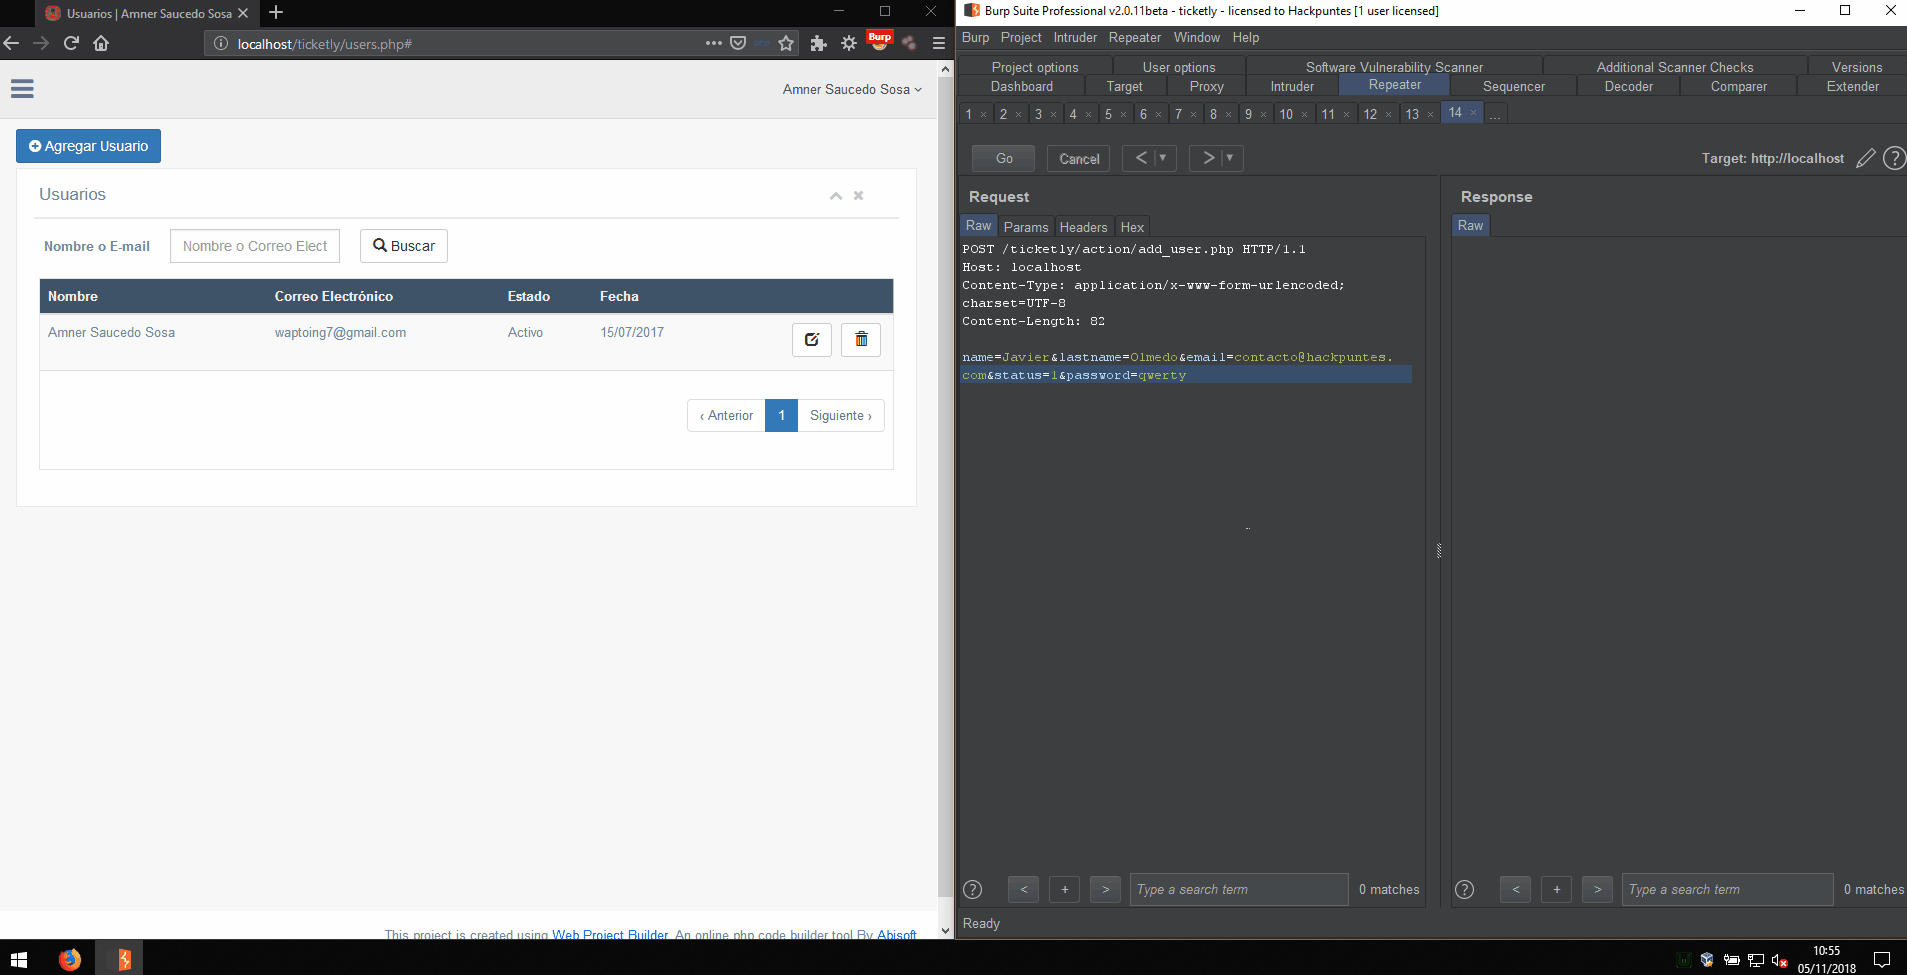1907x975 pixels.
Task: Click the Firefox forward arrow
Action: point(41,43)
